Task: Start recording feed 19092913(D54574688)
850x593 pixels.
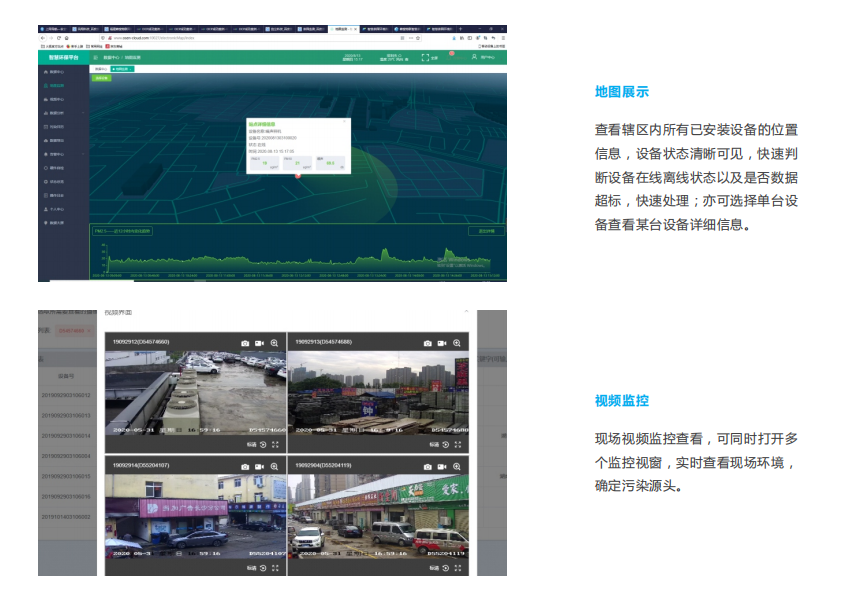Action: click(x=442, y=343)
